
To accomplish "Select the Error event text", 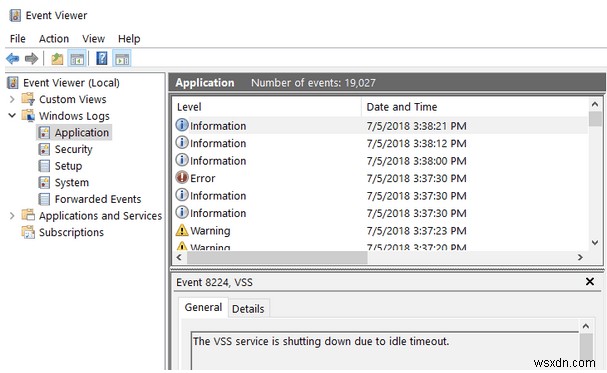I will 202,178.
